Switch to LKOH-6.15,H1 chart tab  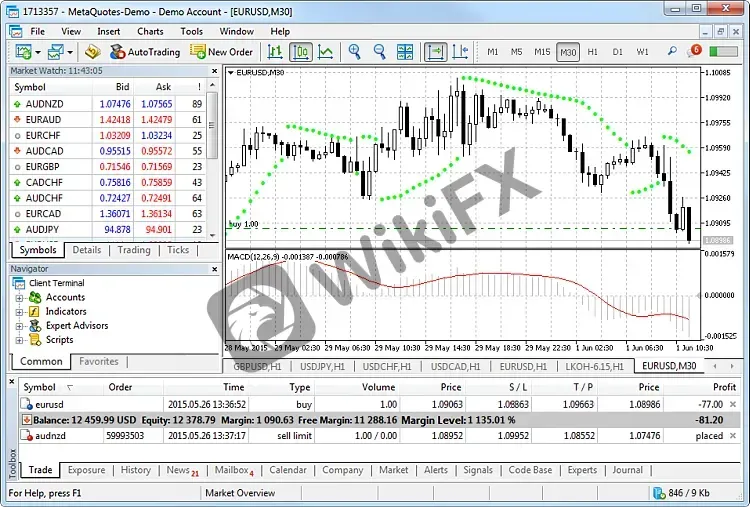(595, 367)
